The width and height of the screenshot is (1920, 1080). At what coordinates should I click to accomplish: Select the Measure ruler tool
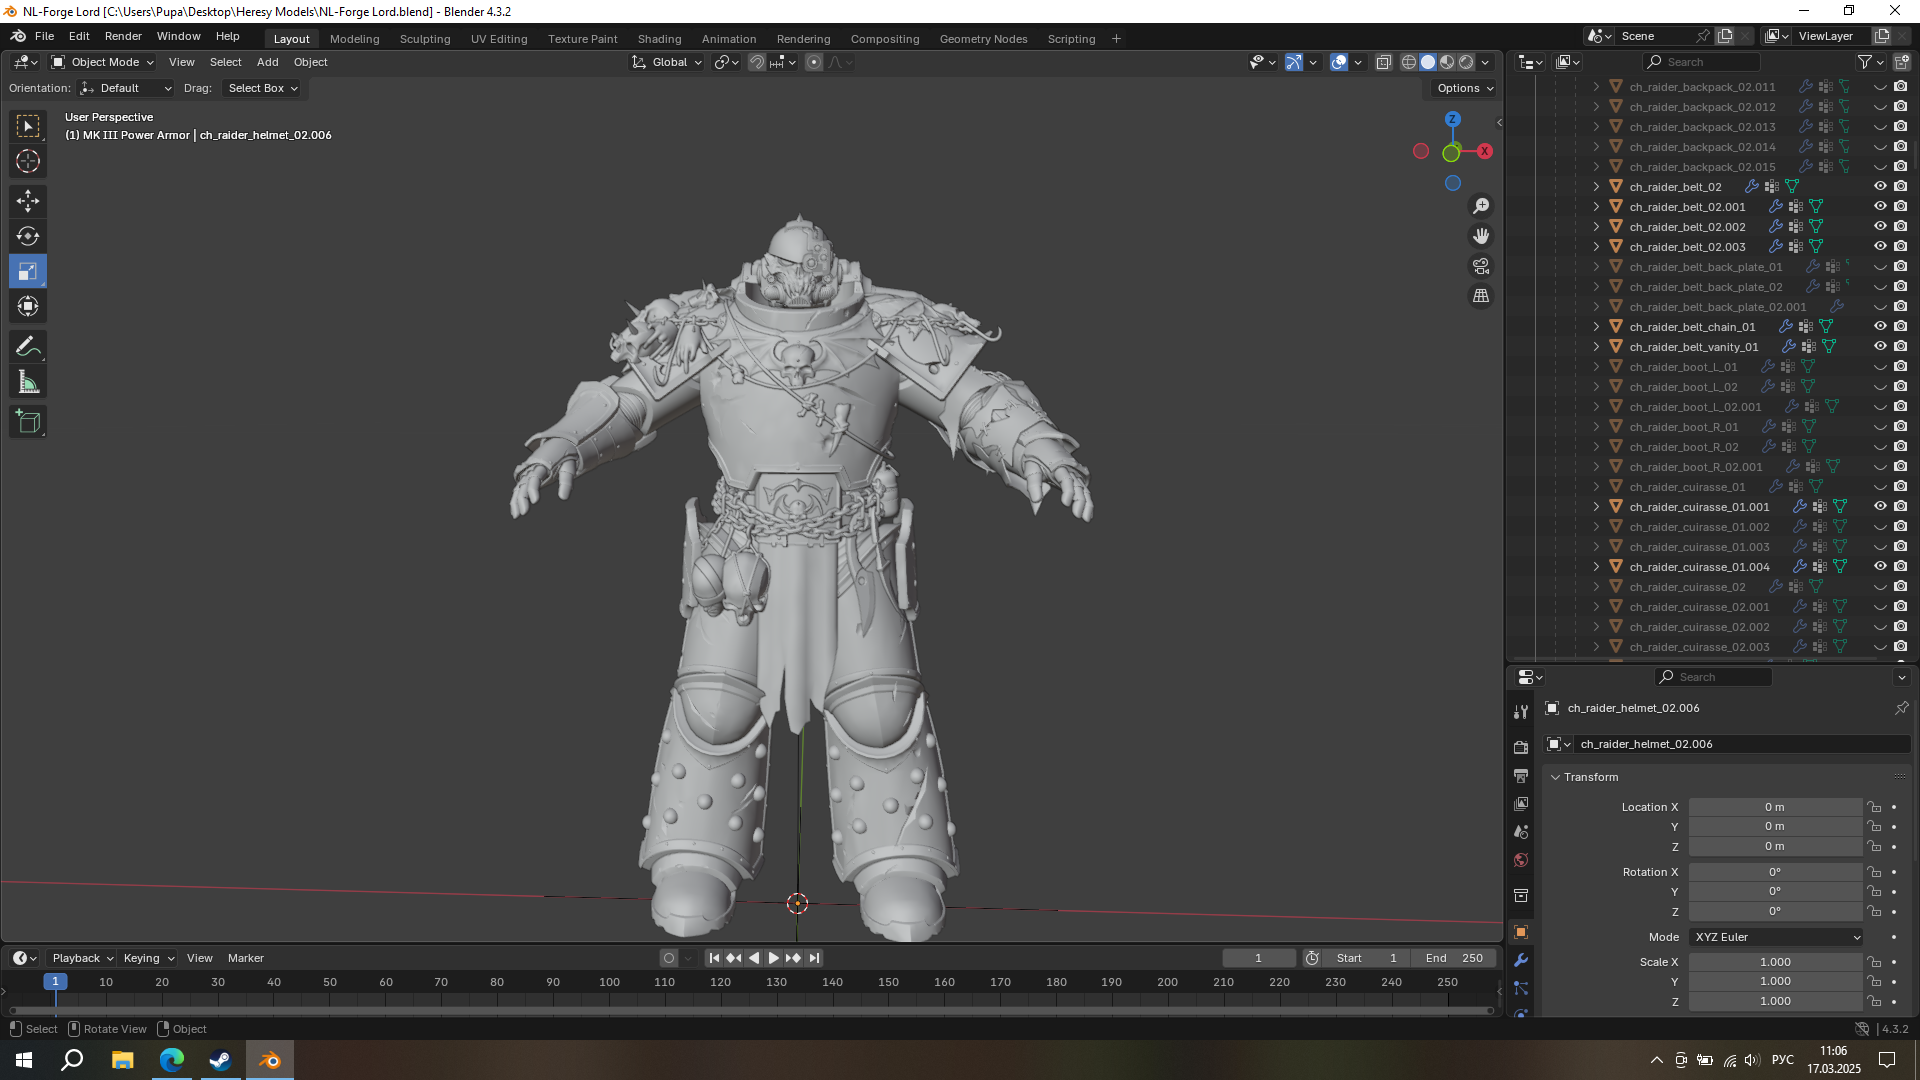pyautogui.click(x=28, y=383)
